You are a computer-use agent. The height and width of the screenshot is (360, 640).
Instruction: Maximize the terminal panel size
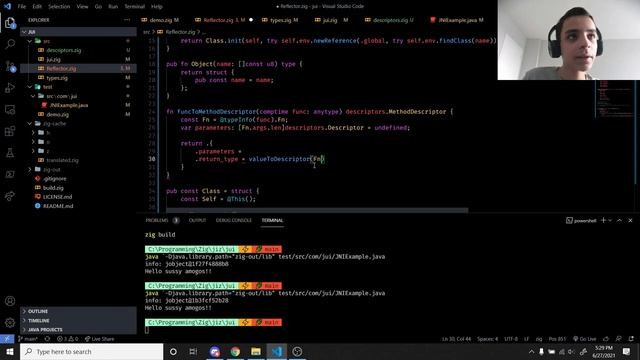(619, 220)
